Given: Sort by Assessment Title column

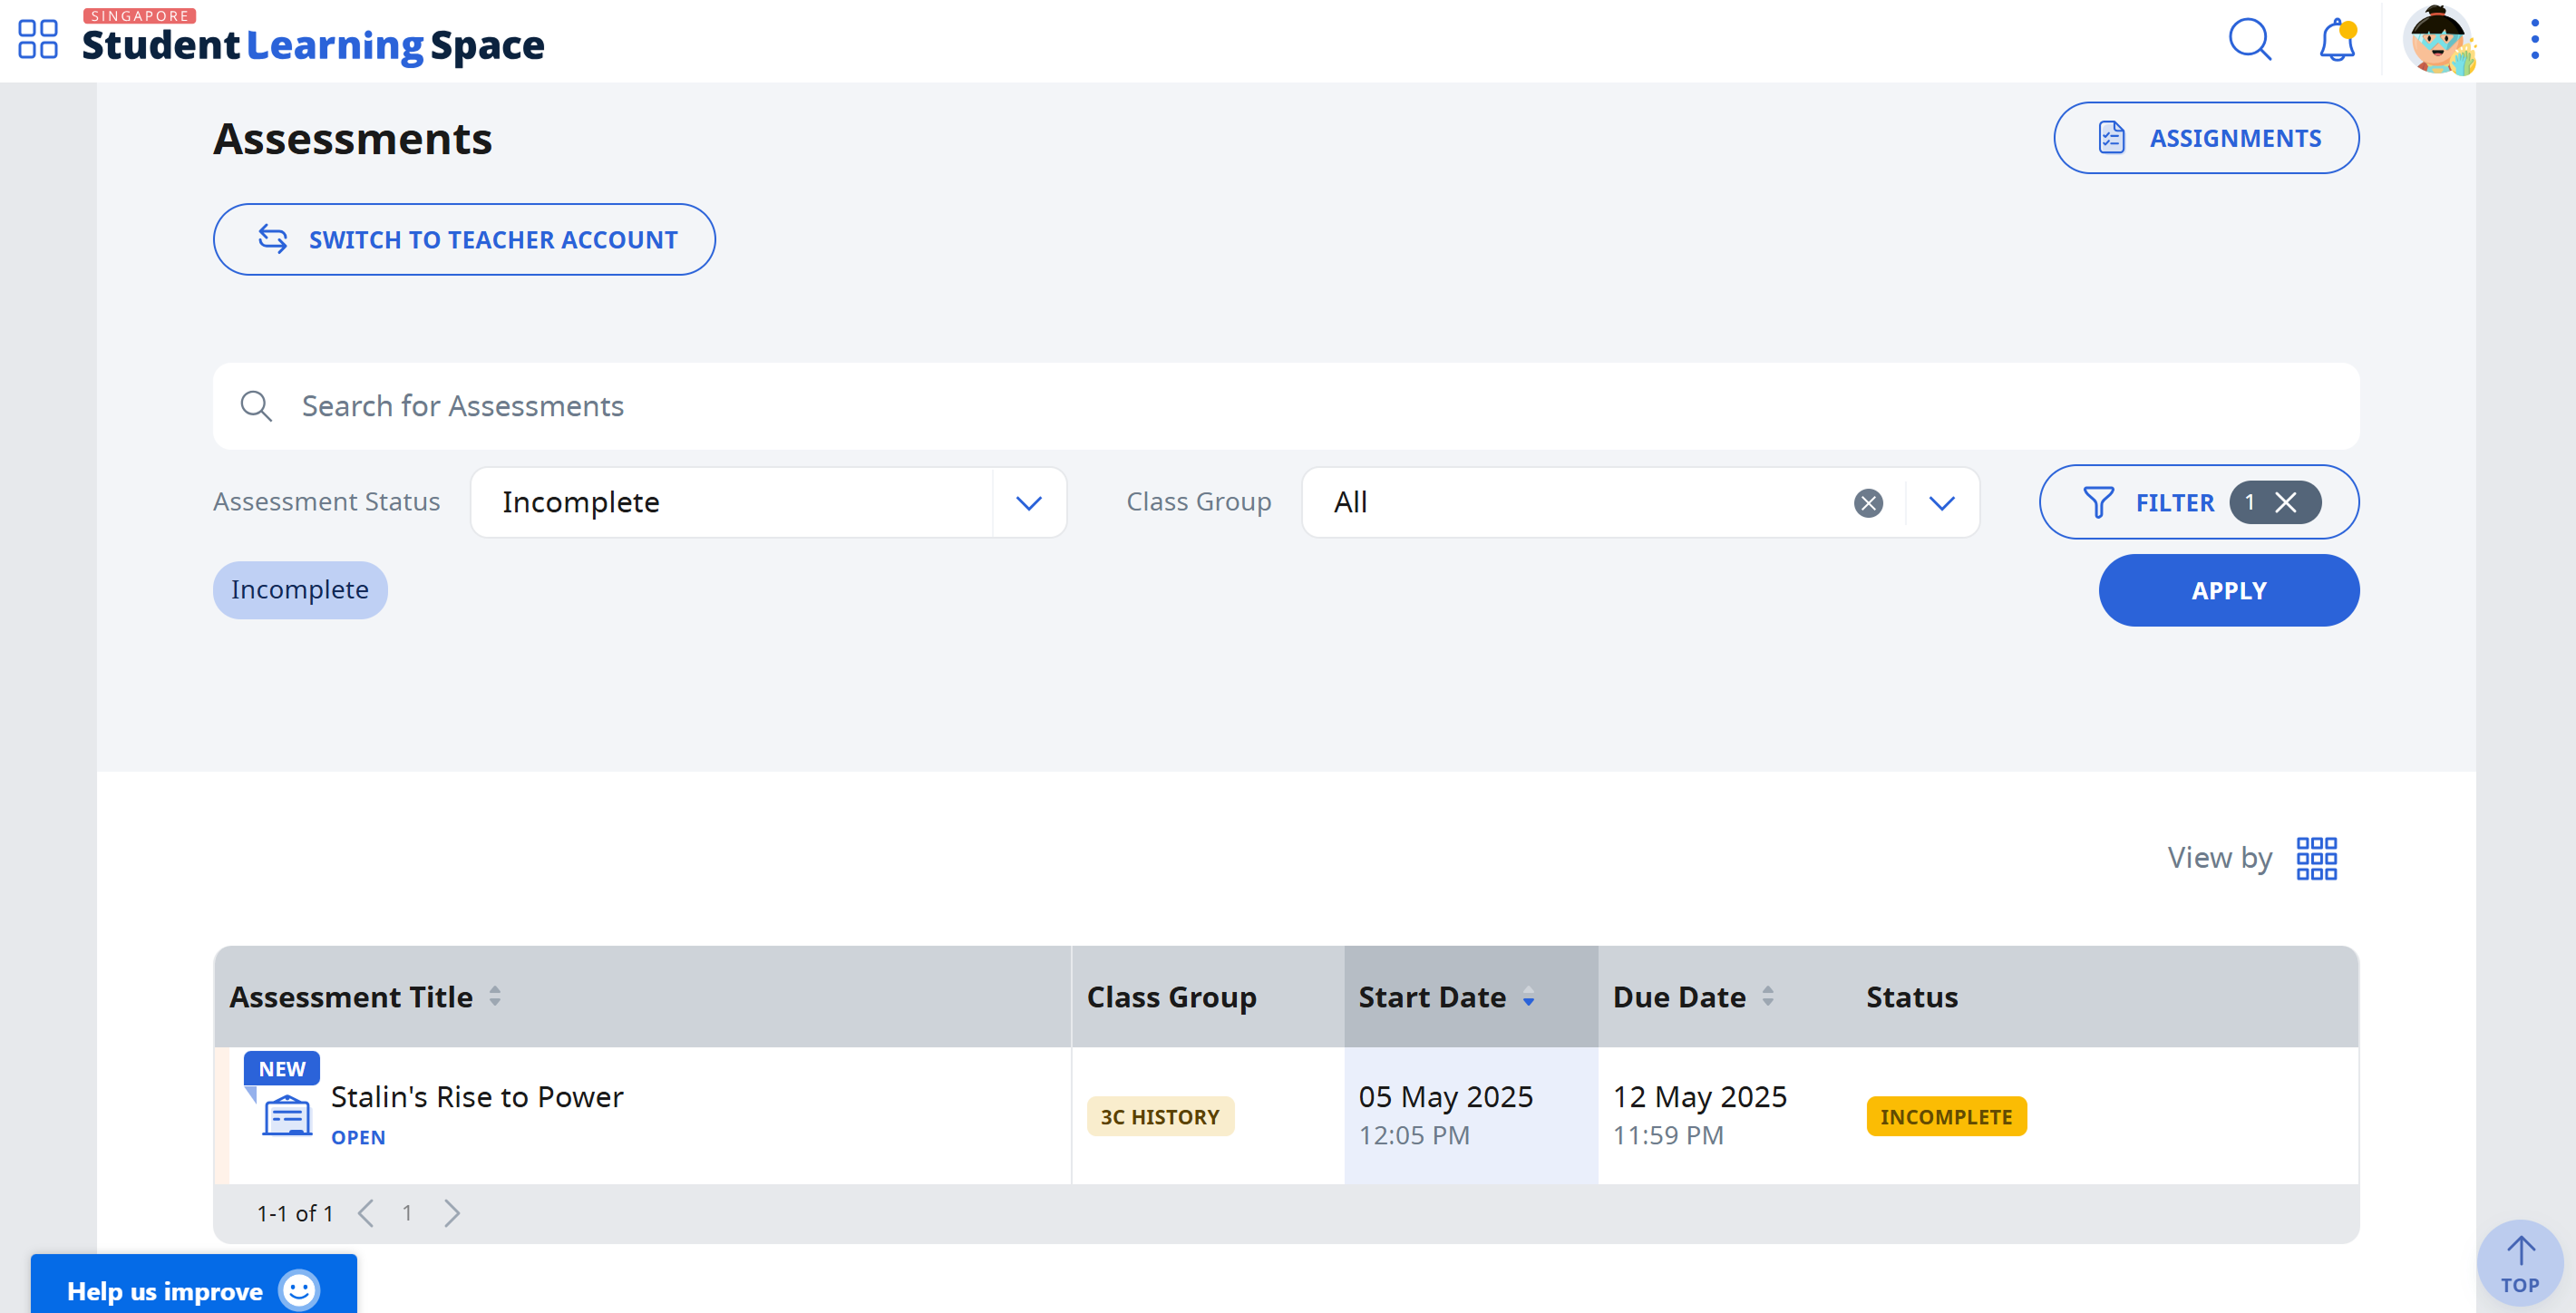Looking at the screenshot, I should (x=494, y=996).
